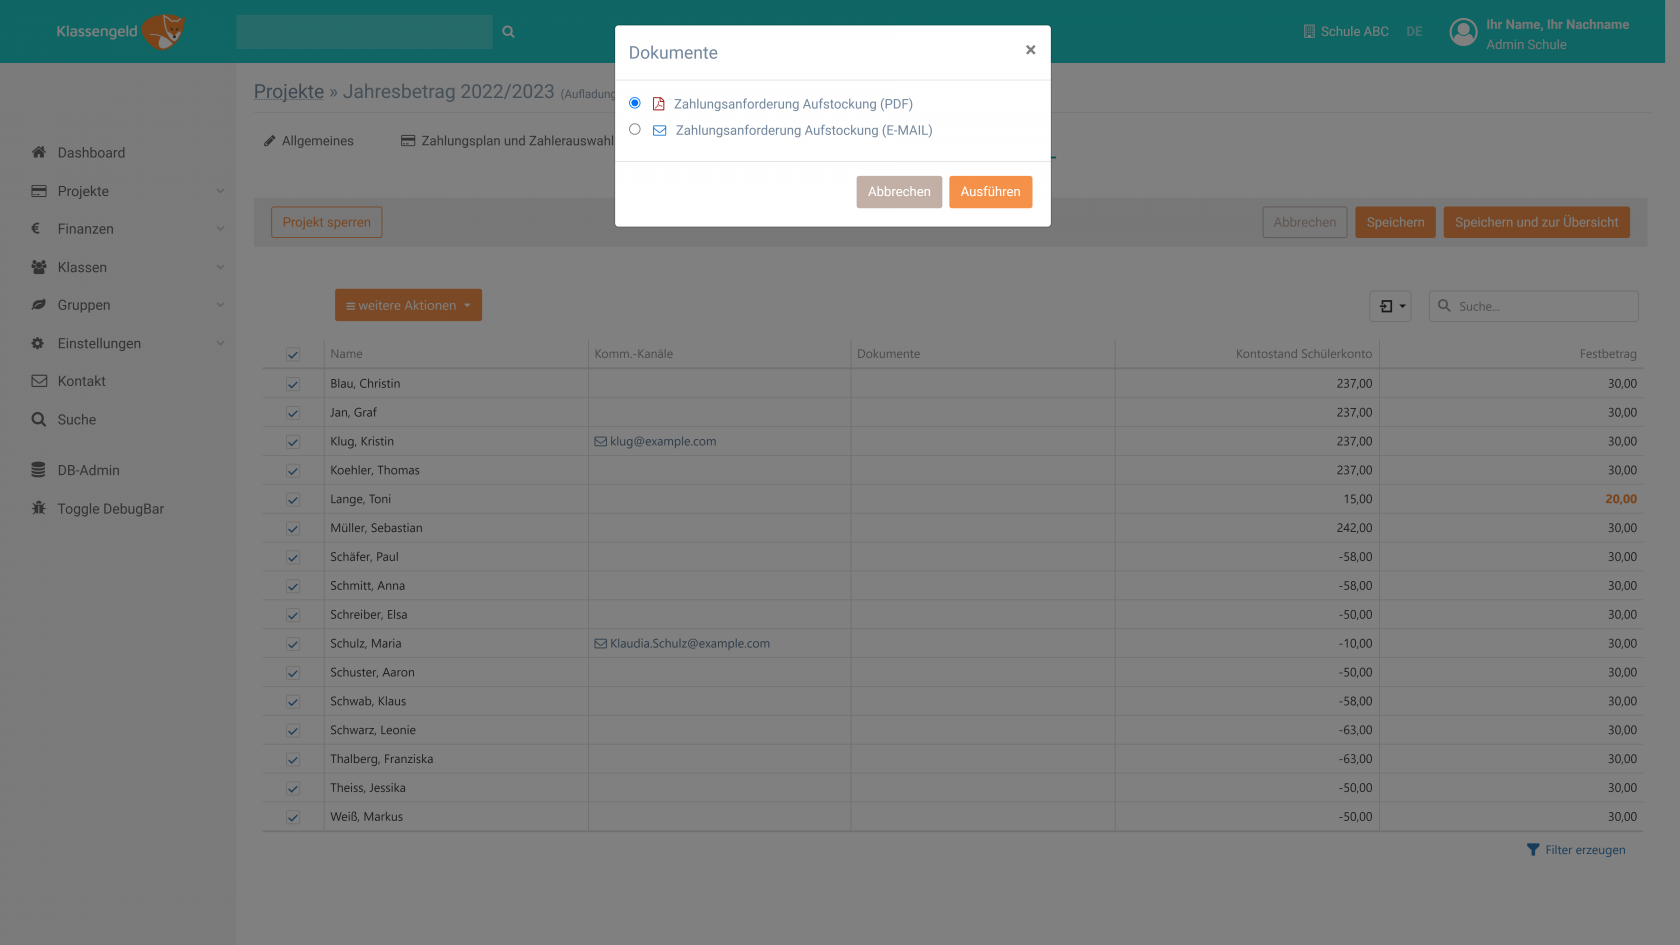Click Abbrechen in the Dokumente dialog
This screenshot has height=945, width=1680.
pos(899,192)
